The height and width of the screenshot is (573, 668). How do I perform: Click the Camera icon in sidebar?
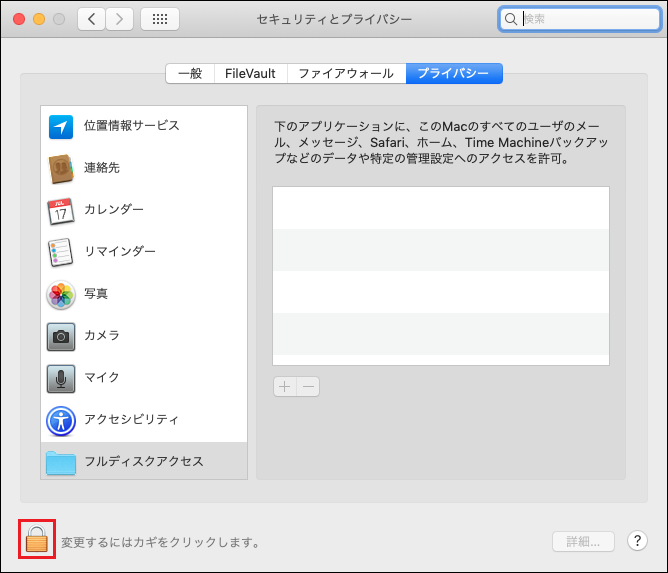coord(61,337)
